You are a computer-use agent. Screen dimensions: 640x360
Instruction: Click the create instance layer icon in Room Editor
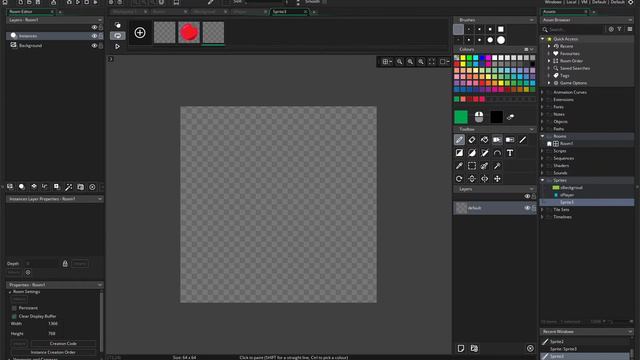(x=22, y=187)
